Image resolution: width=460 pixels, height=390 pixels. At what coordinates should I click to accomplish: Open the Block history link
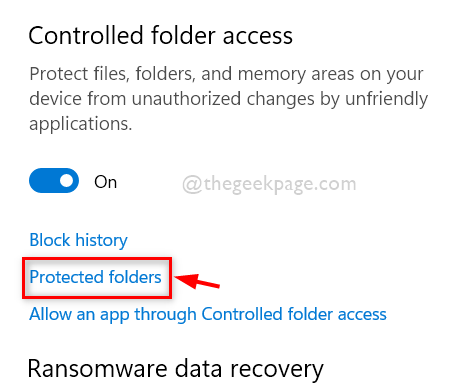click(x=78, y=240)
